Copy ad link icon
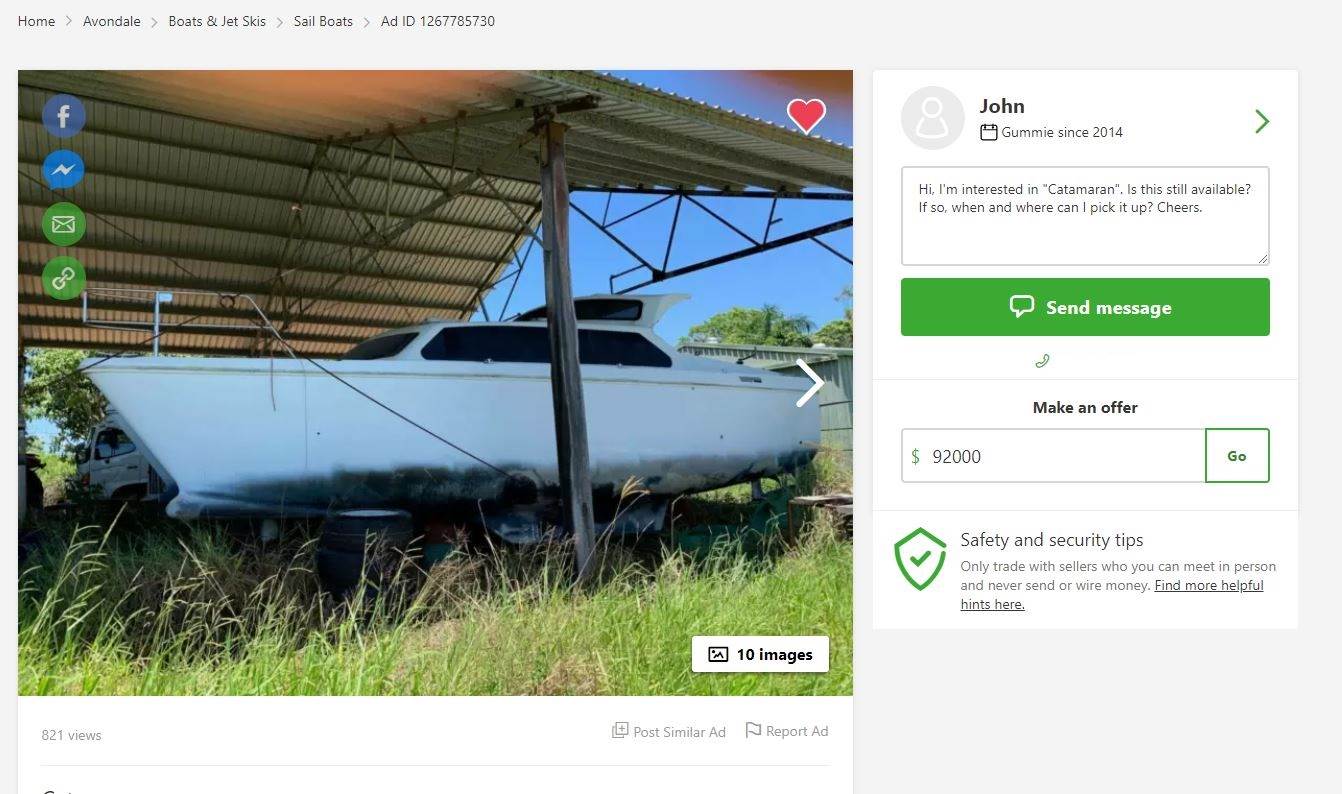 click(x=63, y=278)
